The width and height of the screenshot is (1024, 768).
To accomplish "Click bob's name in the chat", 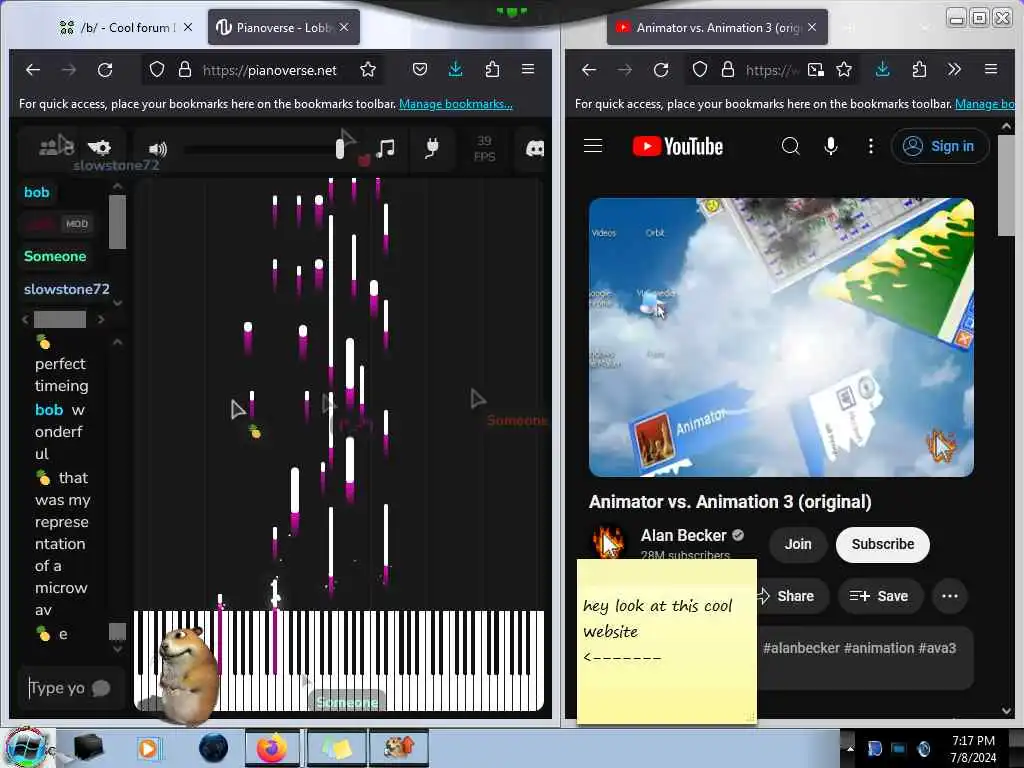I will click(49, 409).
